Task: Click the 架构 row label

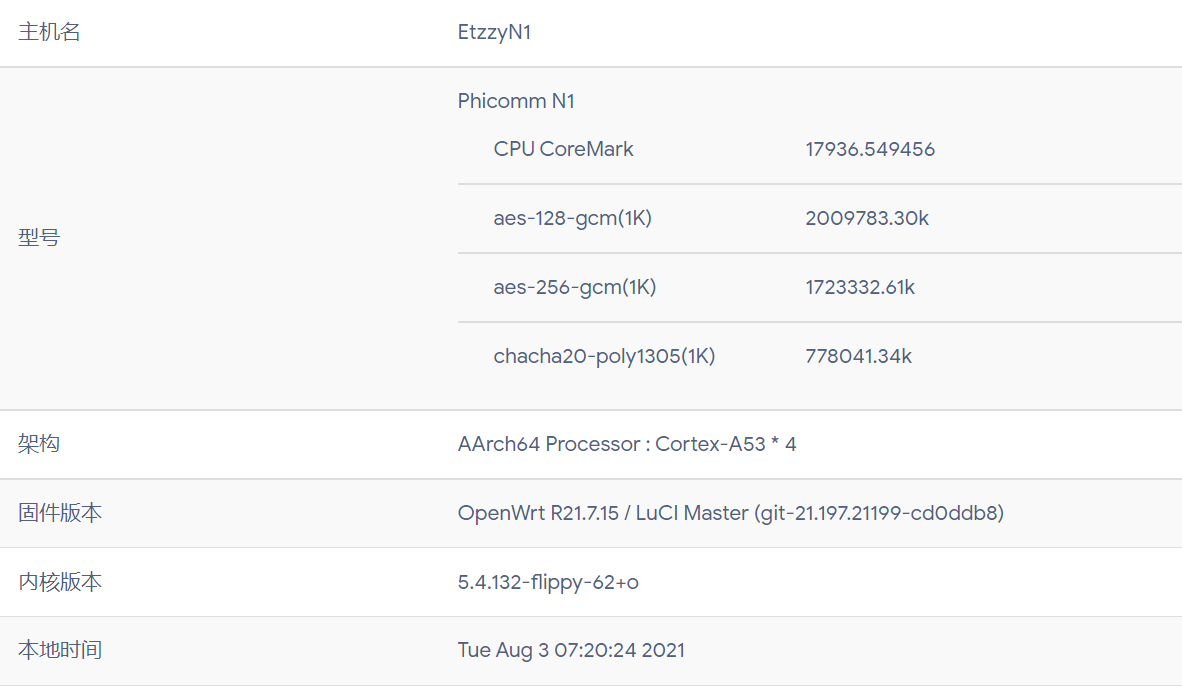Action: pyautogui.click(x=39, y=444)
